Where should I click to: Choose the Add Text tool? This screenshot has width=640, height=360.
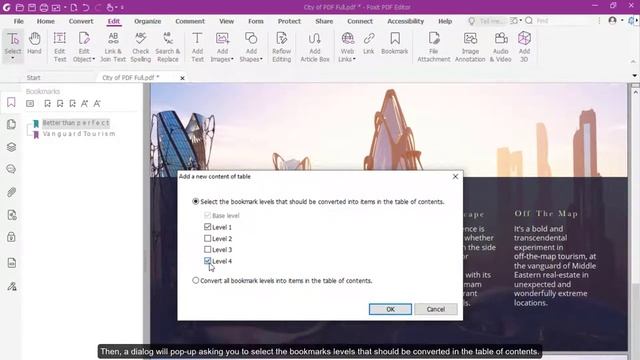(197, 47)
